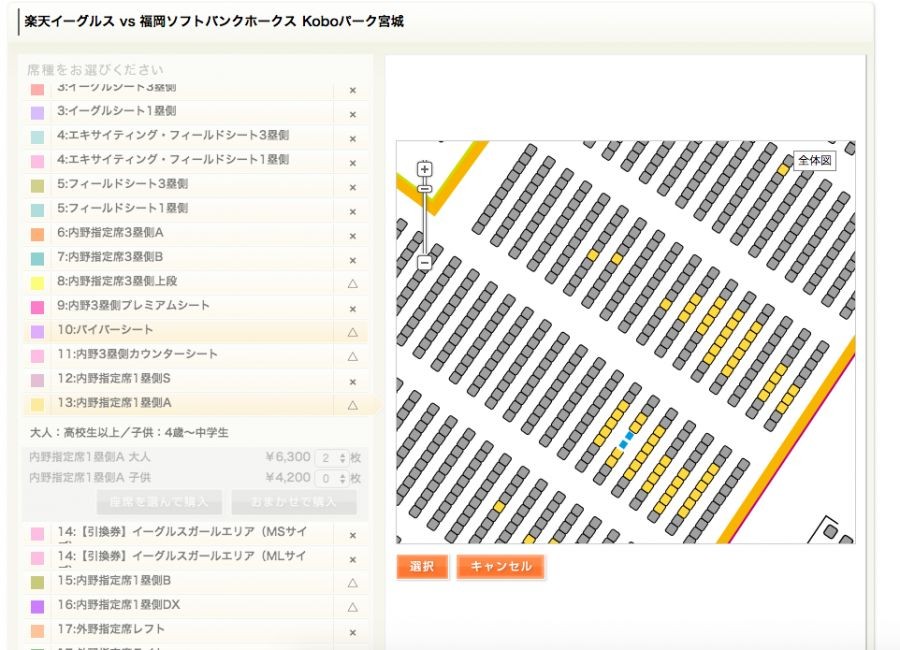Select 5:フィールドシート3塁側 seat type

196,184
